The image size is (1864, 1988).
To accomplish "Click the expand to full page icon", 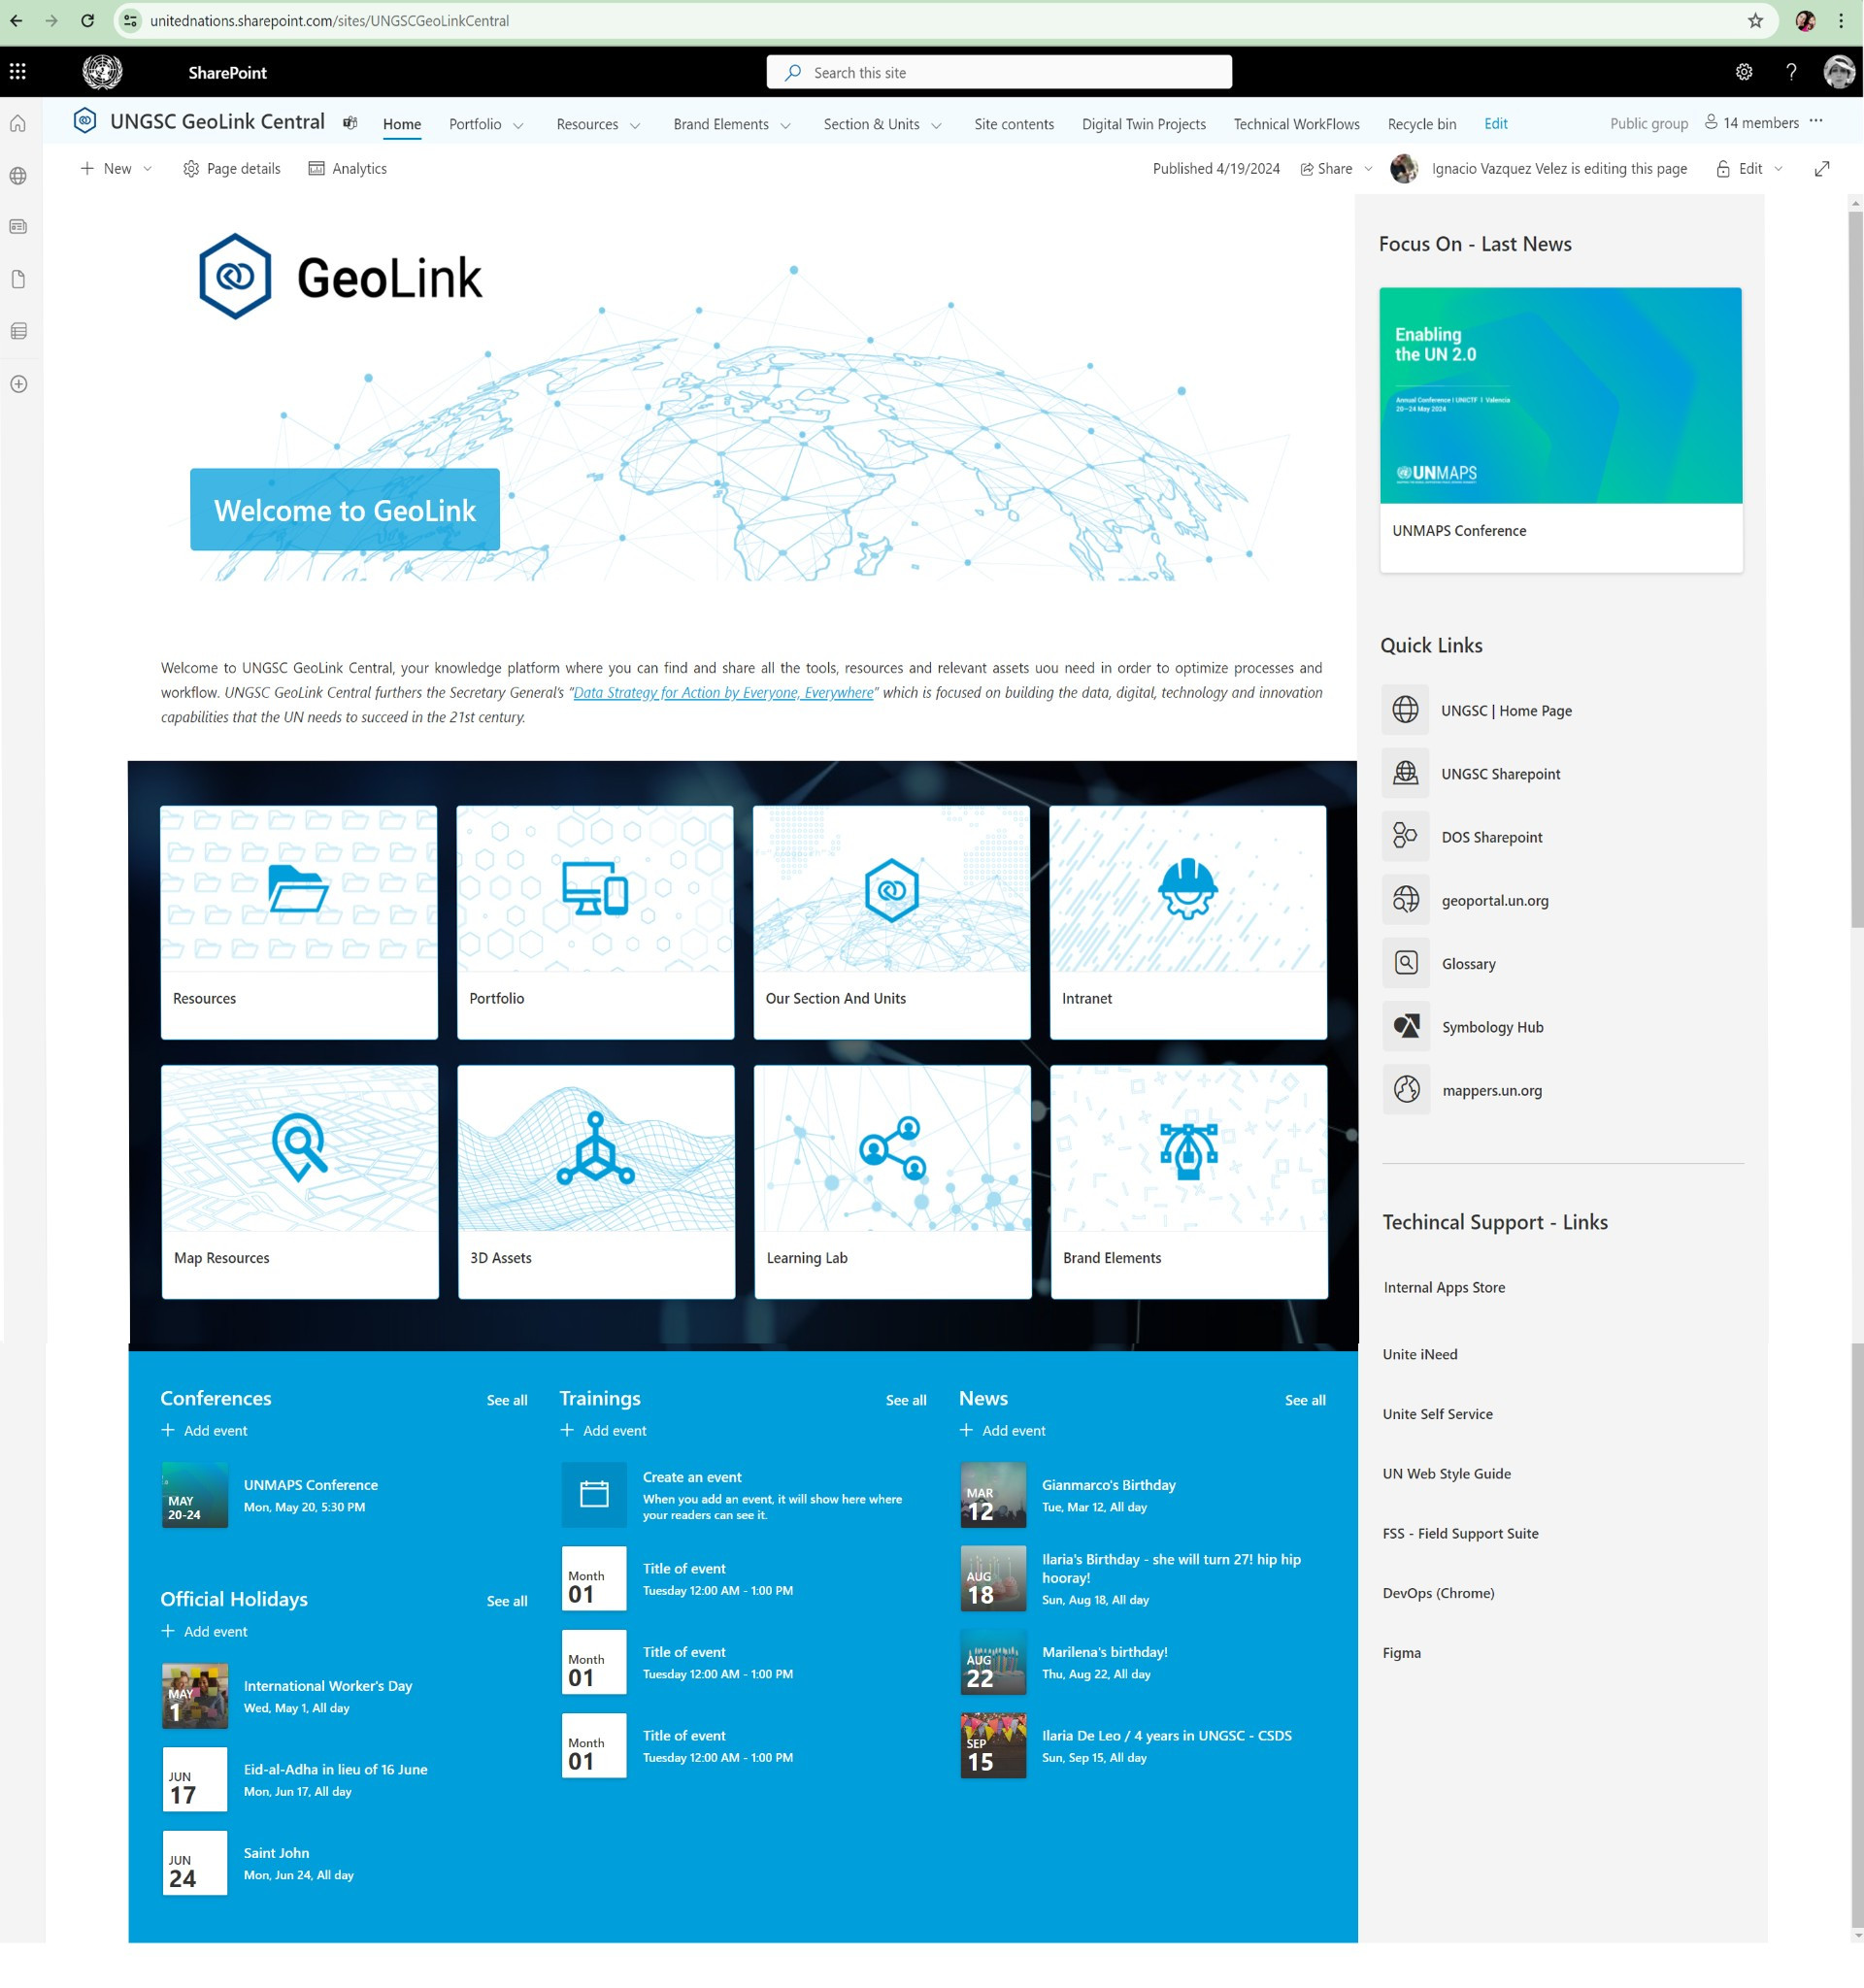I will pyautogui.click(x=1821, y=169).
